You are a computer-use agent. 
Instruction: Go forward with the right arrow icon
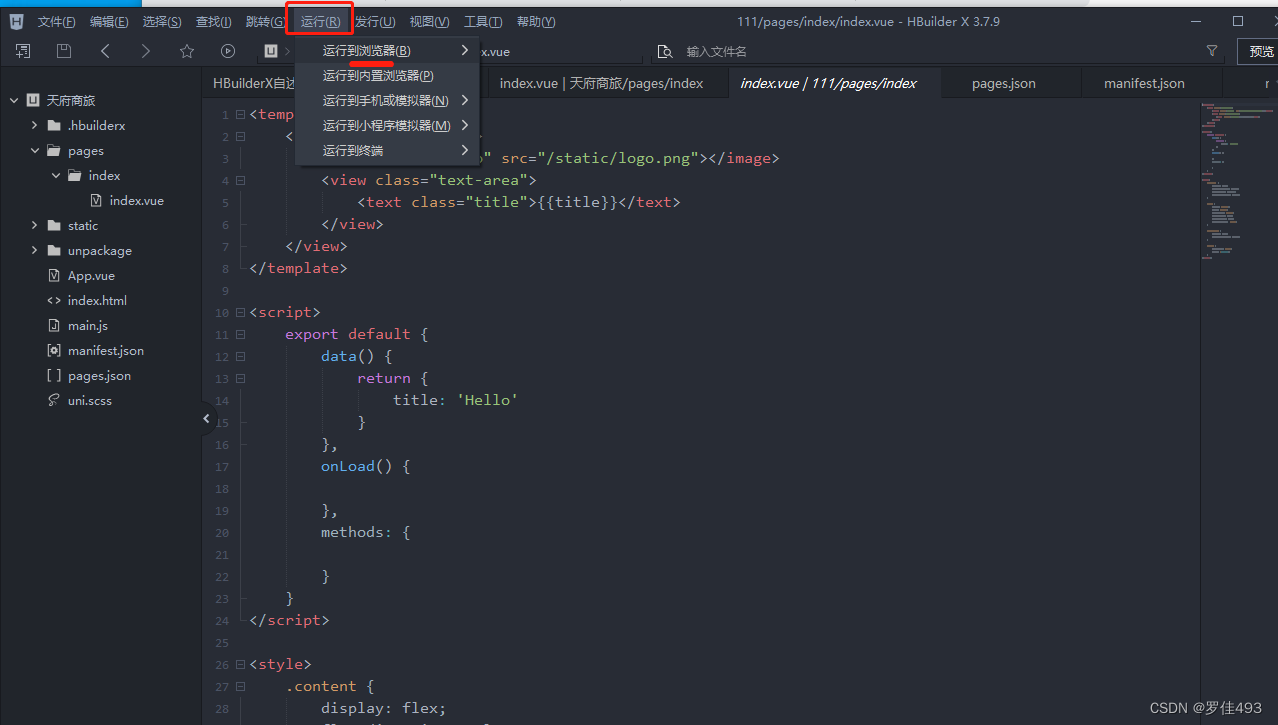[x=146, y=51]
